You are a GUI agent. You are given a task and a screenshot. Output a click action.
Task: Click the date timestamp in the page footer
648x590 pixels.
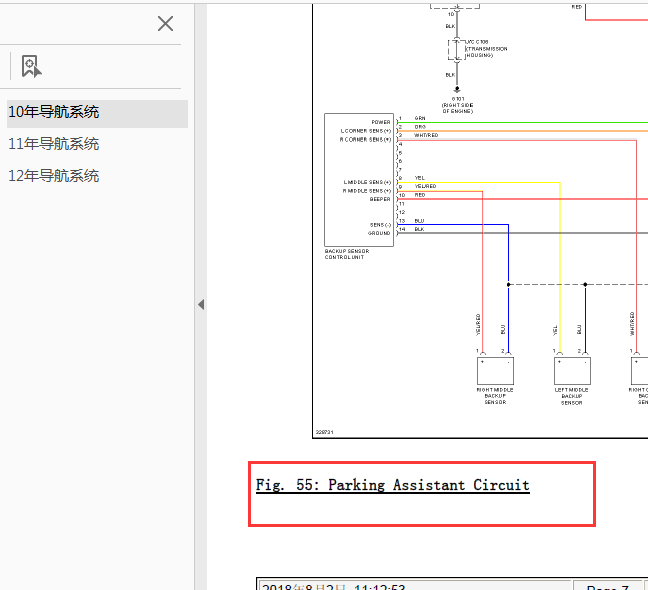[x=334, y=586]
